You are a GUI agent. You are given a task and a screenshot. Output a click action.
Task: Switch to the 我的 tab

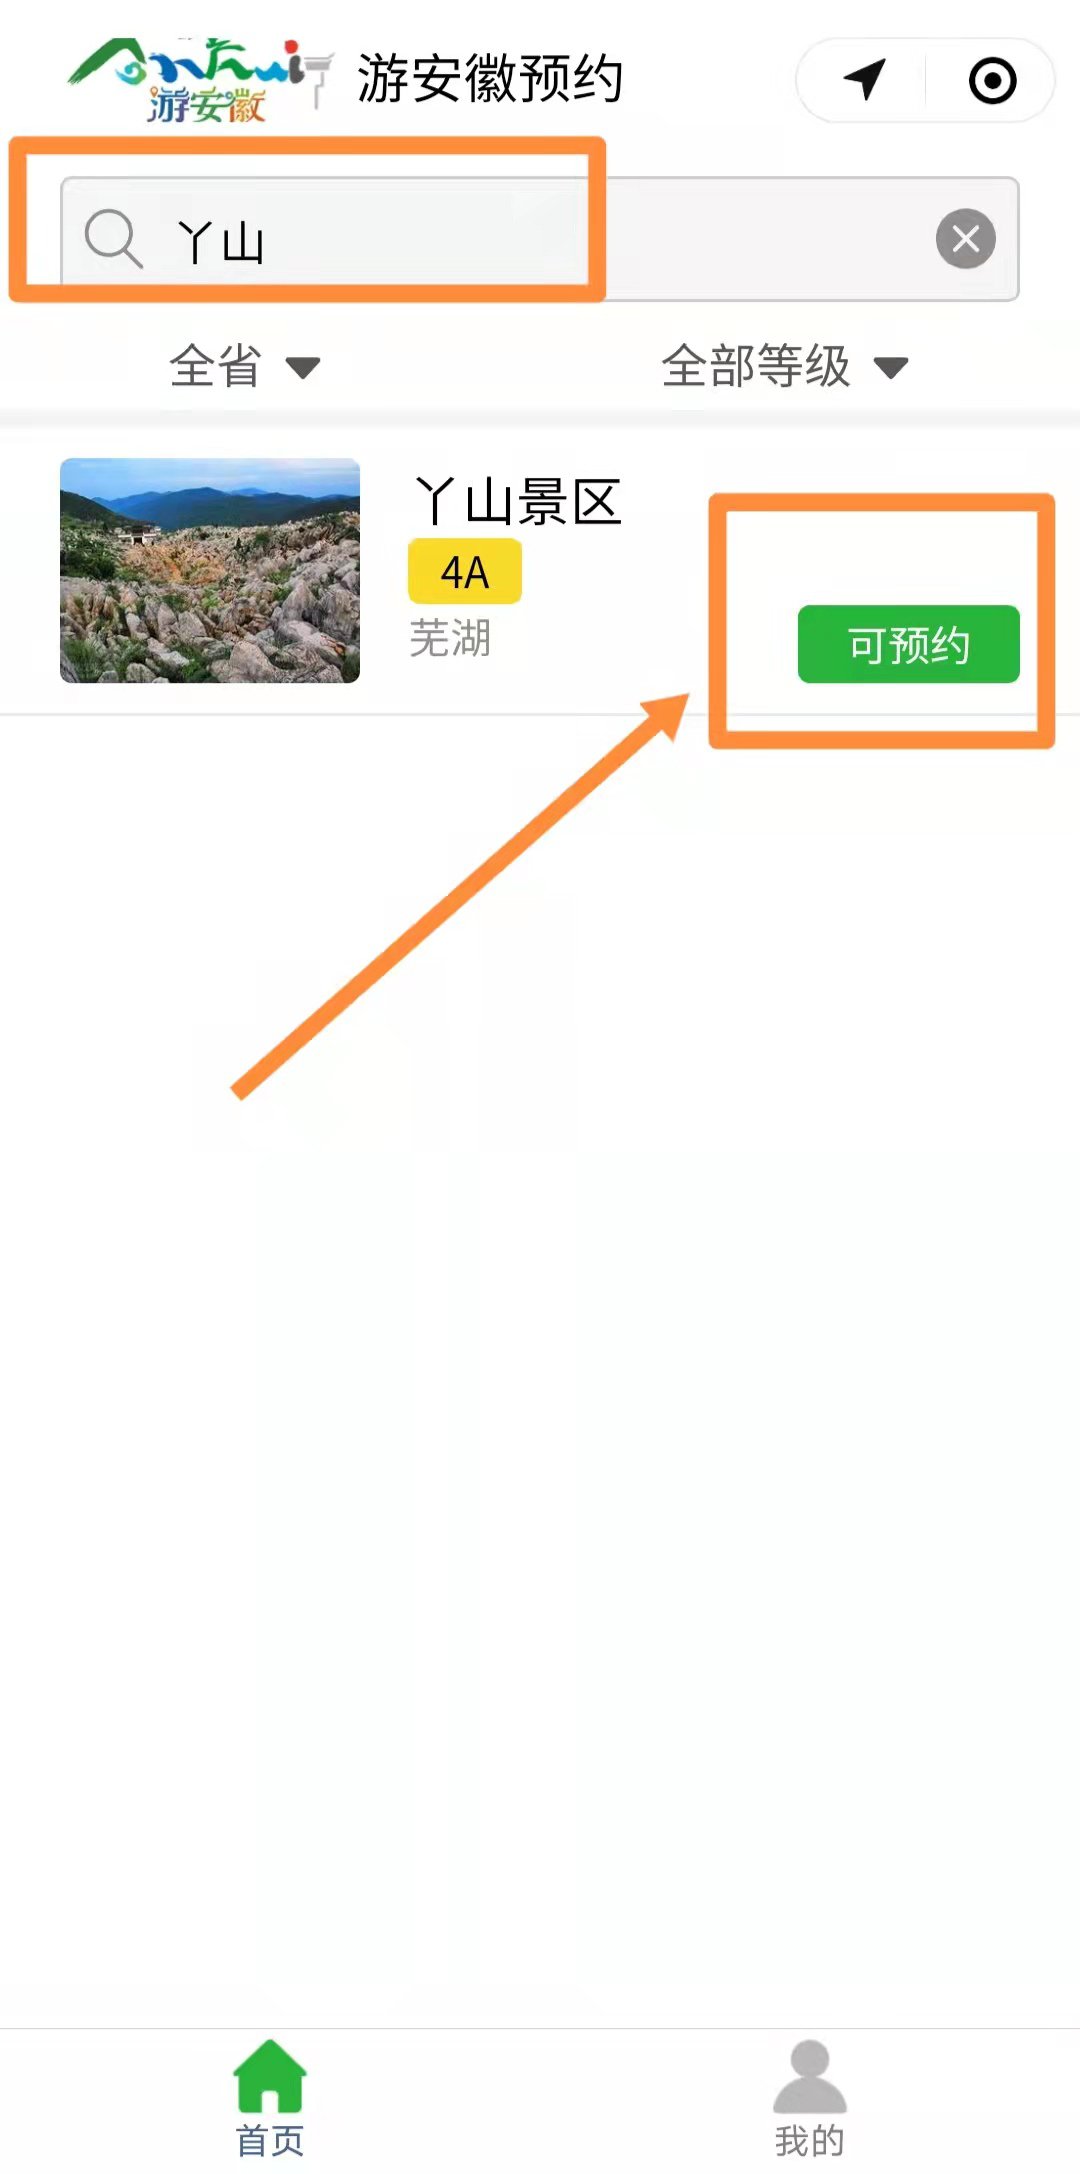pyautogui.click(x=810, y=2098)
